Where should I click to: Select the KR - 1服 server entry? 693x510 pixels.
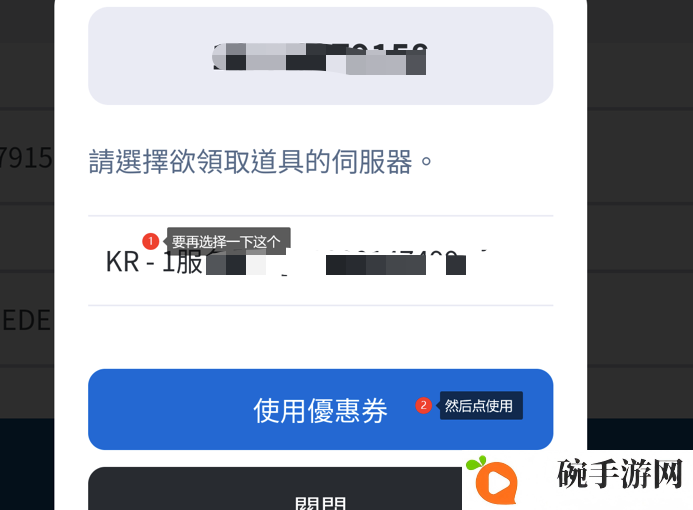click(320, 261)
